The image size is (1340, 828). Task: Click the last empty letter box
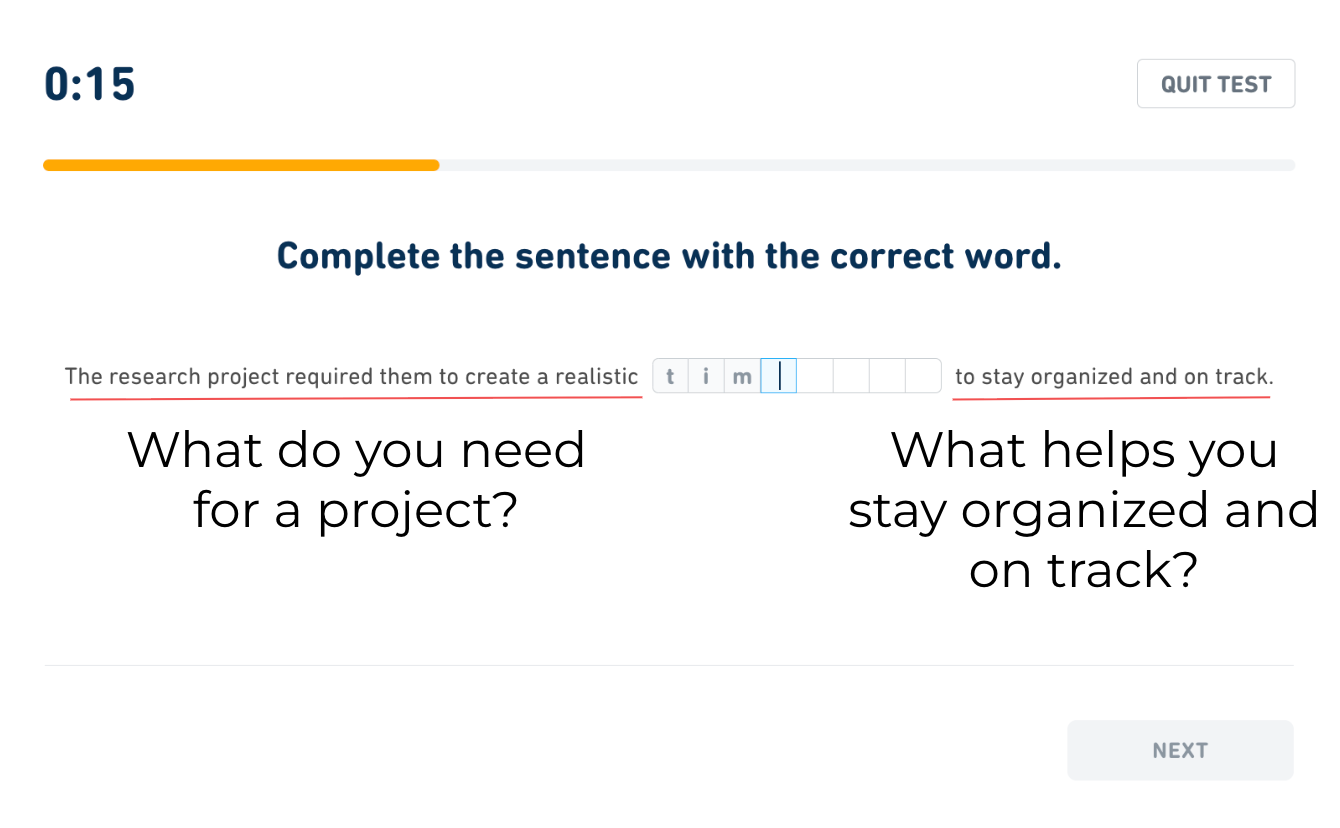[923, 377]
